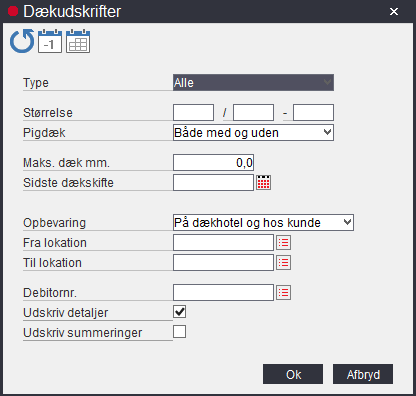This screenshot has width=416, height=396.
Task: Enable the Udskriv summeringer checkbox
Action: pos(180,332)
